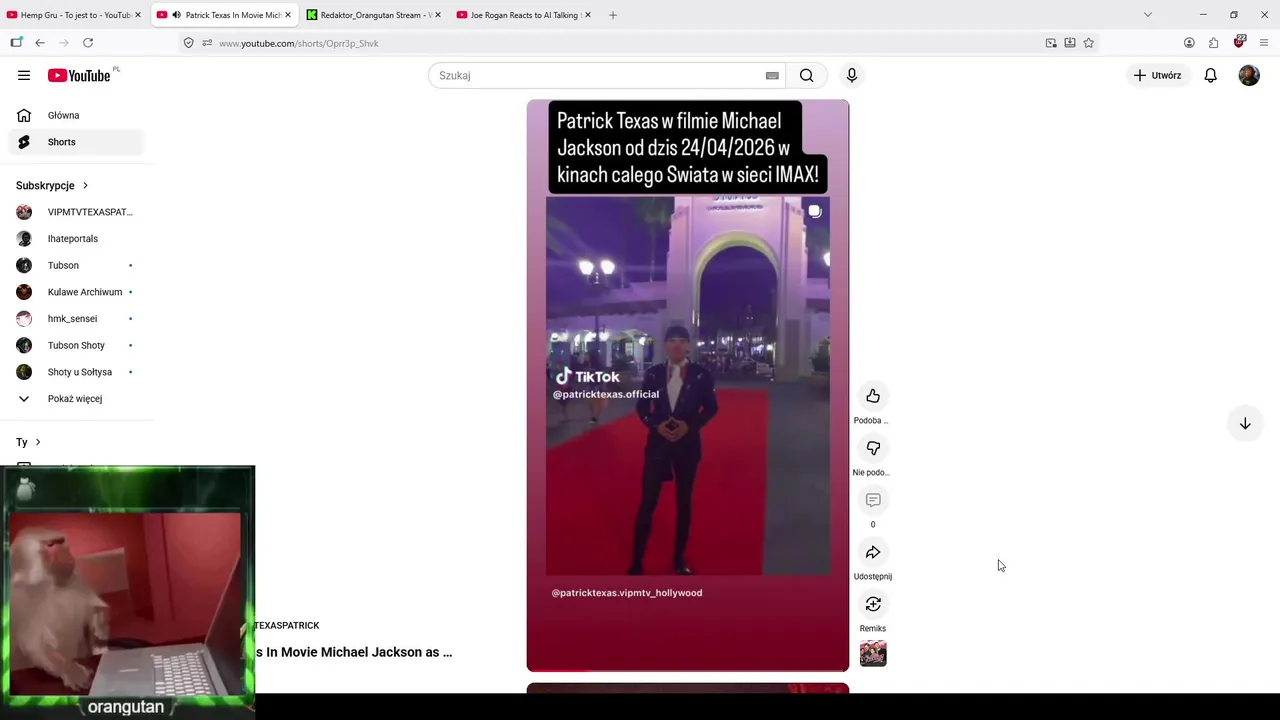Start voice search with the microphone icon
This screenshot has height=720, width=1280.
click(x=852, y=75)
